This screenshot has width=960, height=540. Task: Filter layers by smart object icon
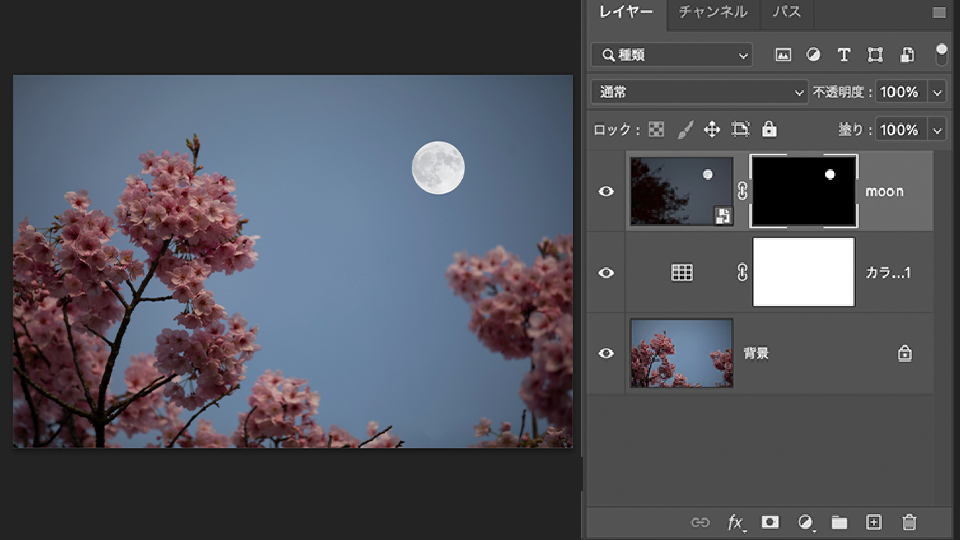click(907, 55)
